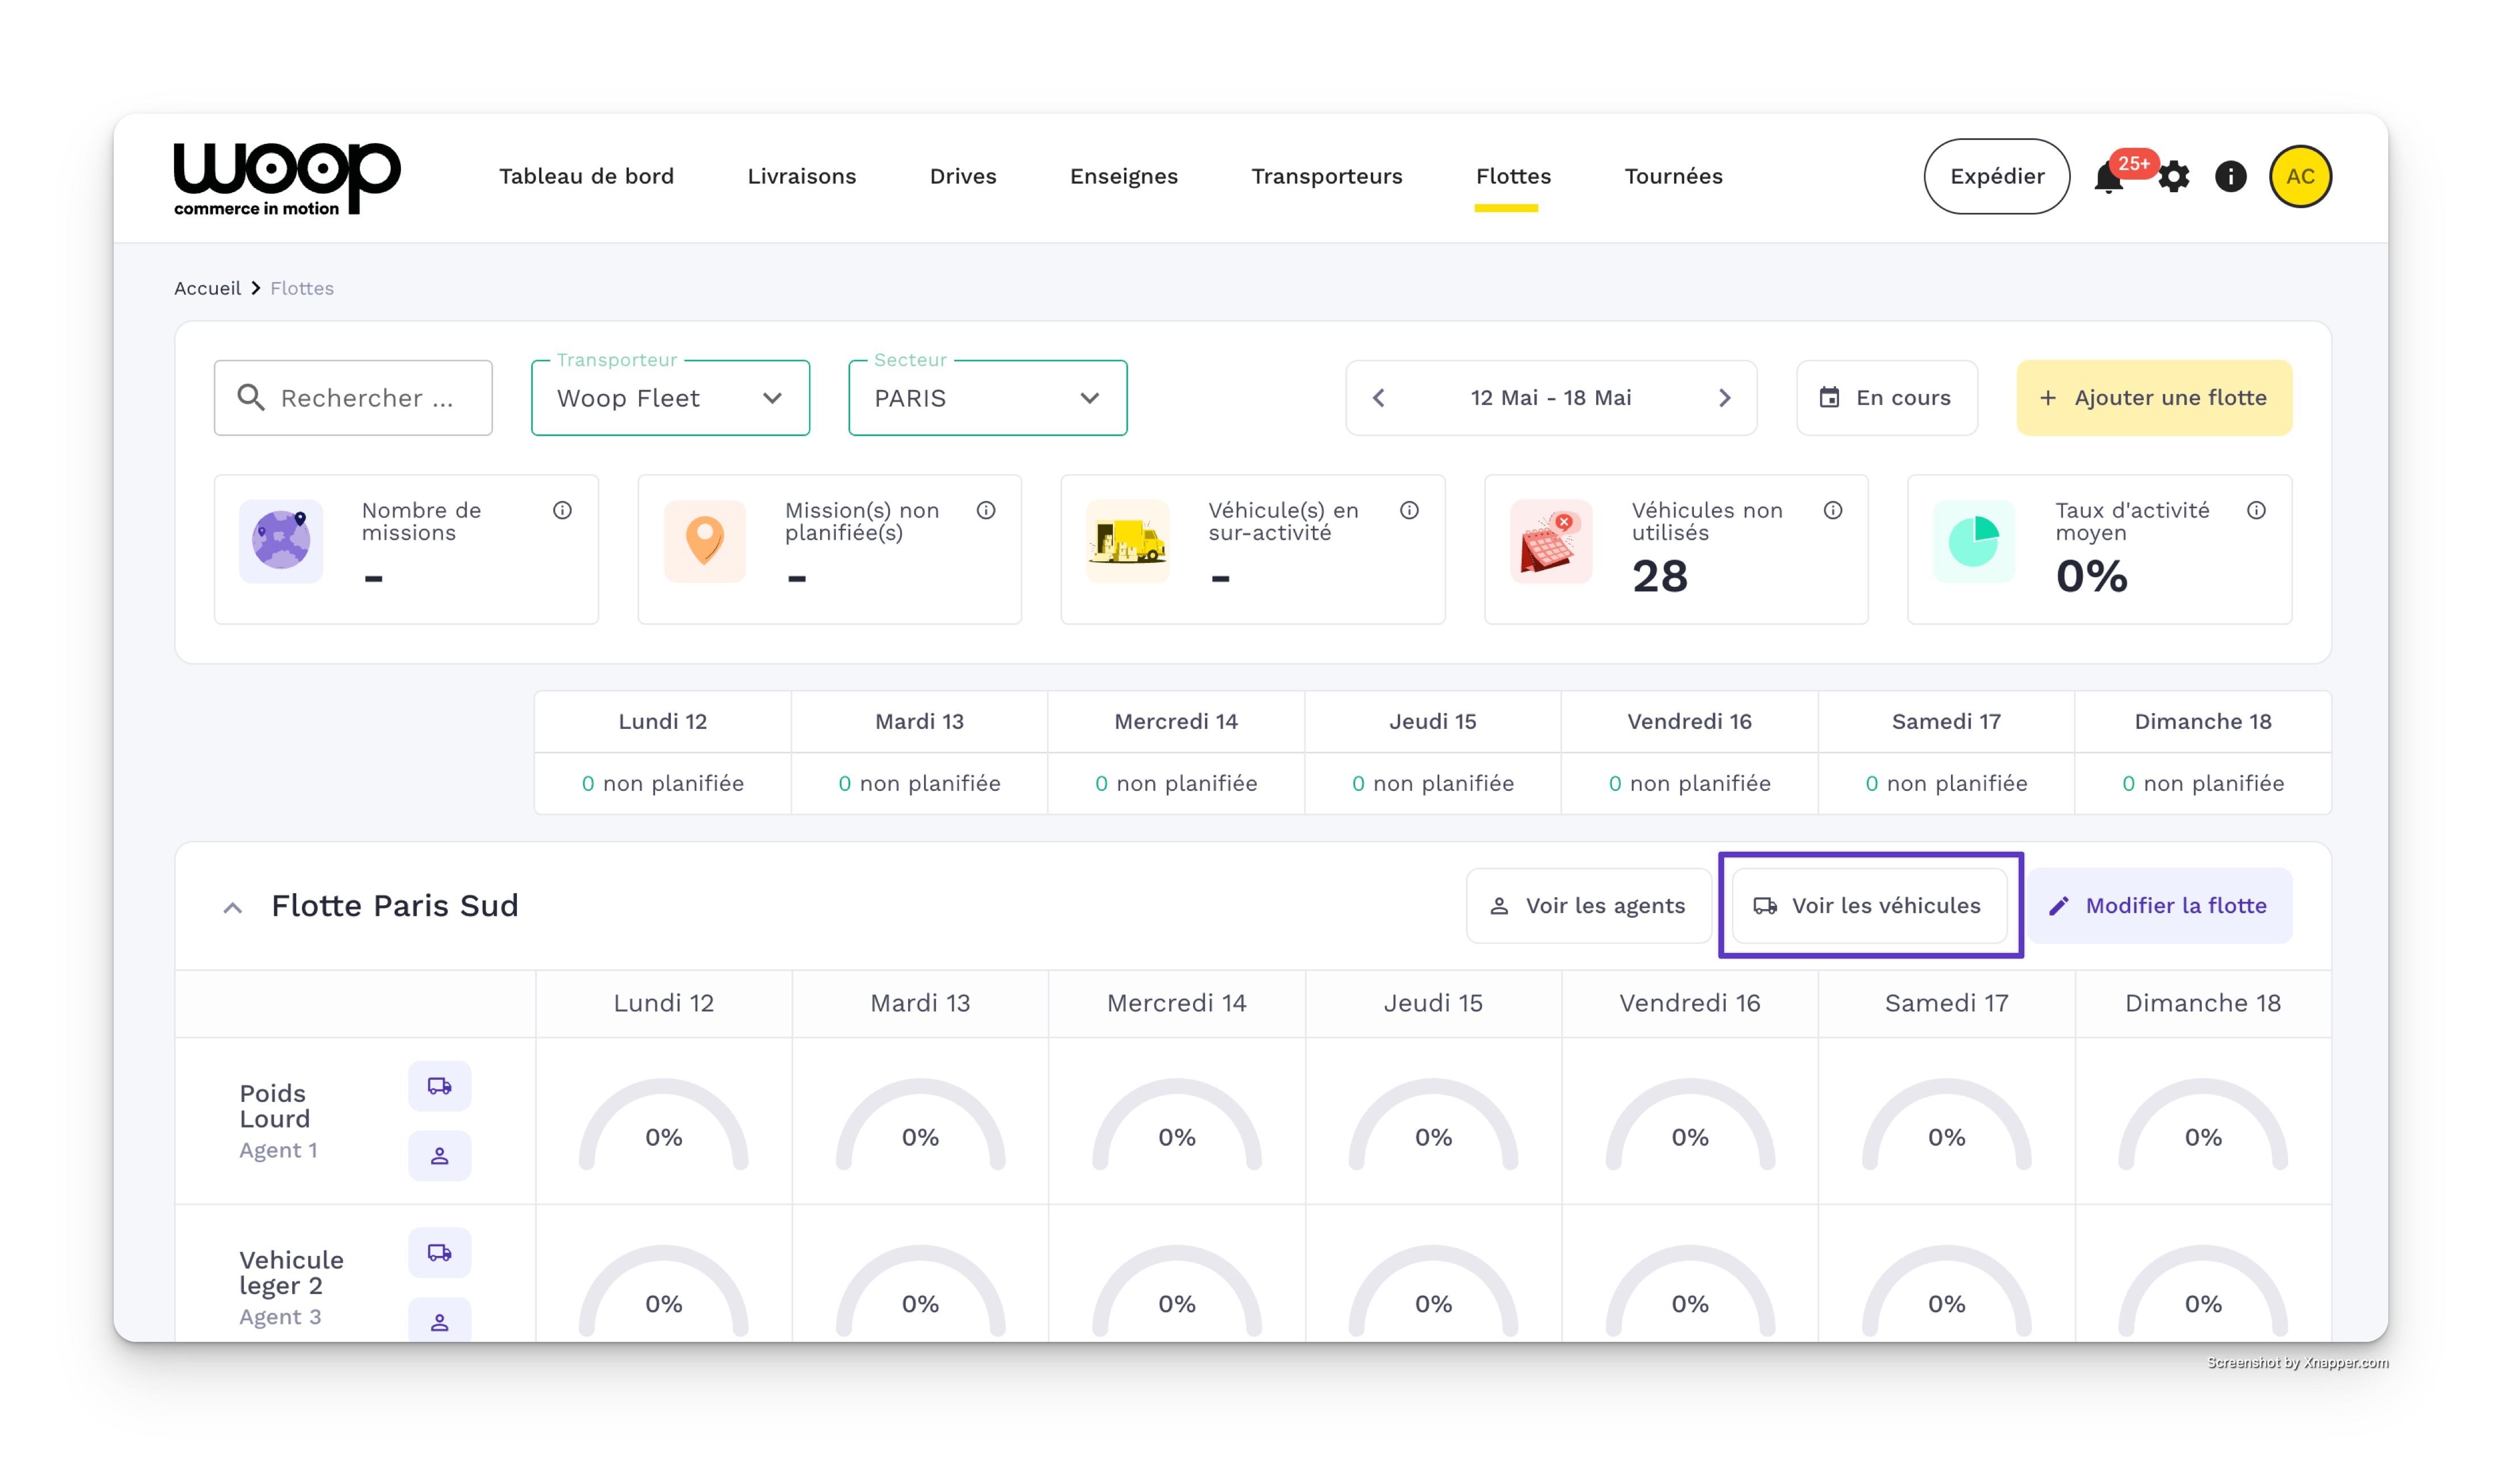The width and height of the screenshot is (2502, 1484).
Task: Click the Véhicules non utilisés value 28
Action: (1660, 577)
